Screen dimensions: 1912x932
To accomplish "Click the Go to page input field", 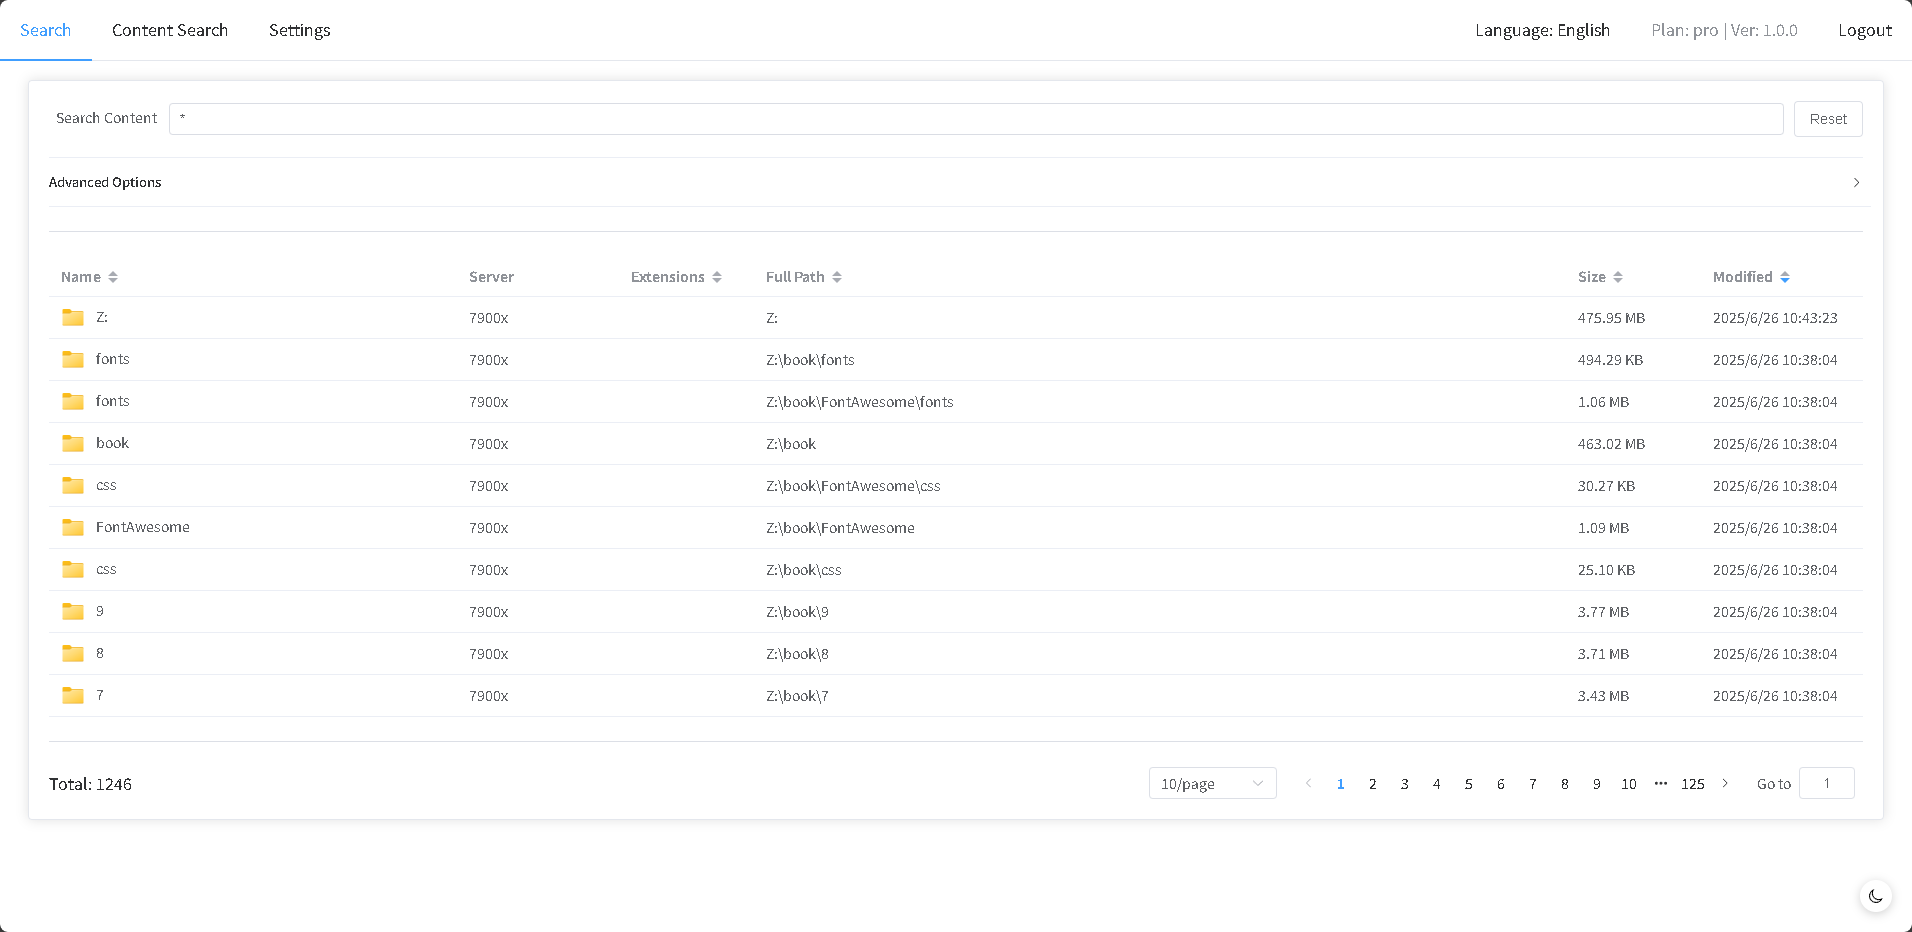I will (1827, 784).
